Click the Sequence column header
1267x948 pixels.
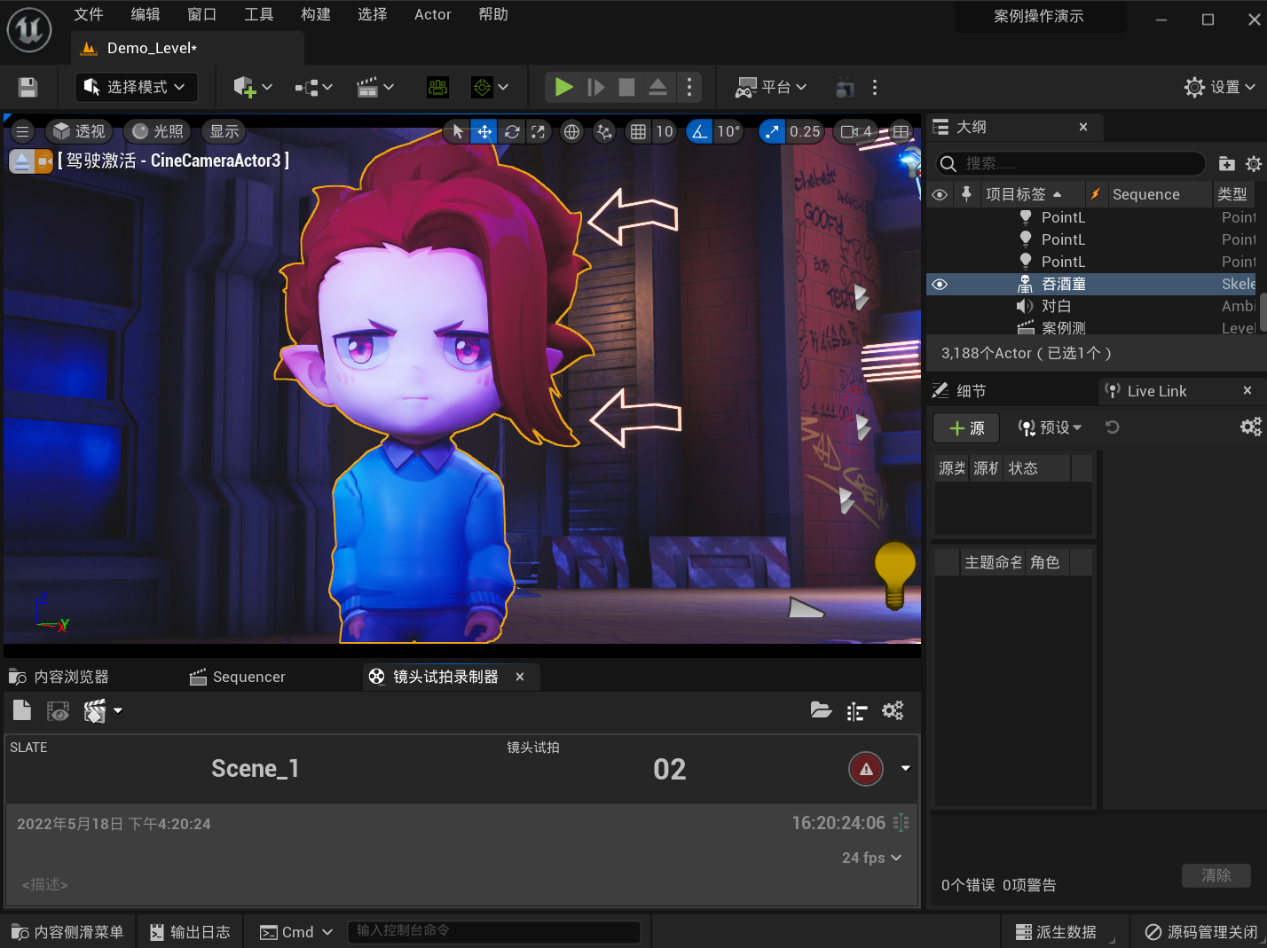click(1145, 194)
